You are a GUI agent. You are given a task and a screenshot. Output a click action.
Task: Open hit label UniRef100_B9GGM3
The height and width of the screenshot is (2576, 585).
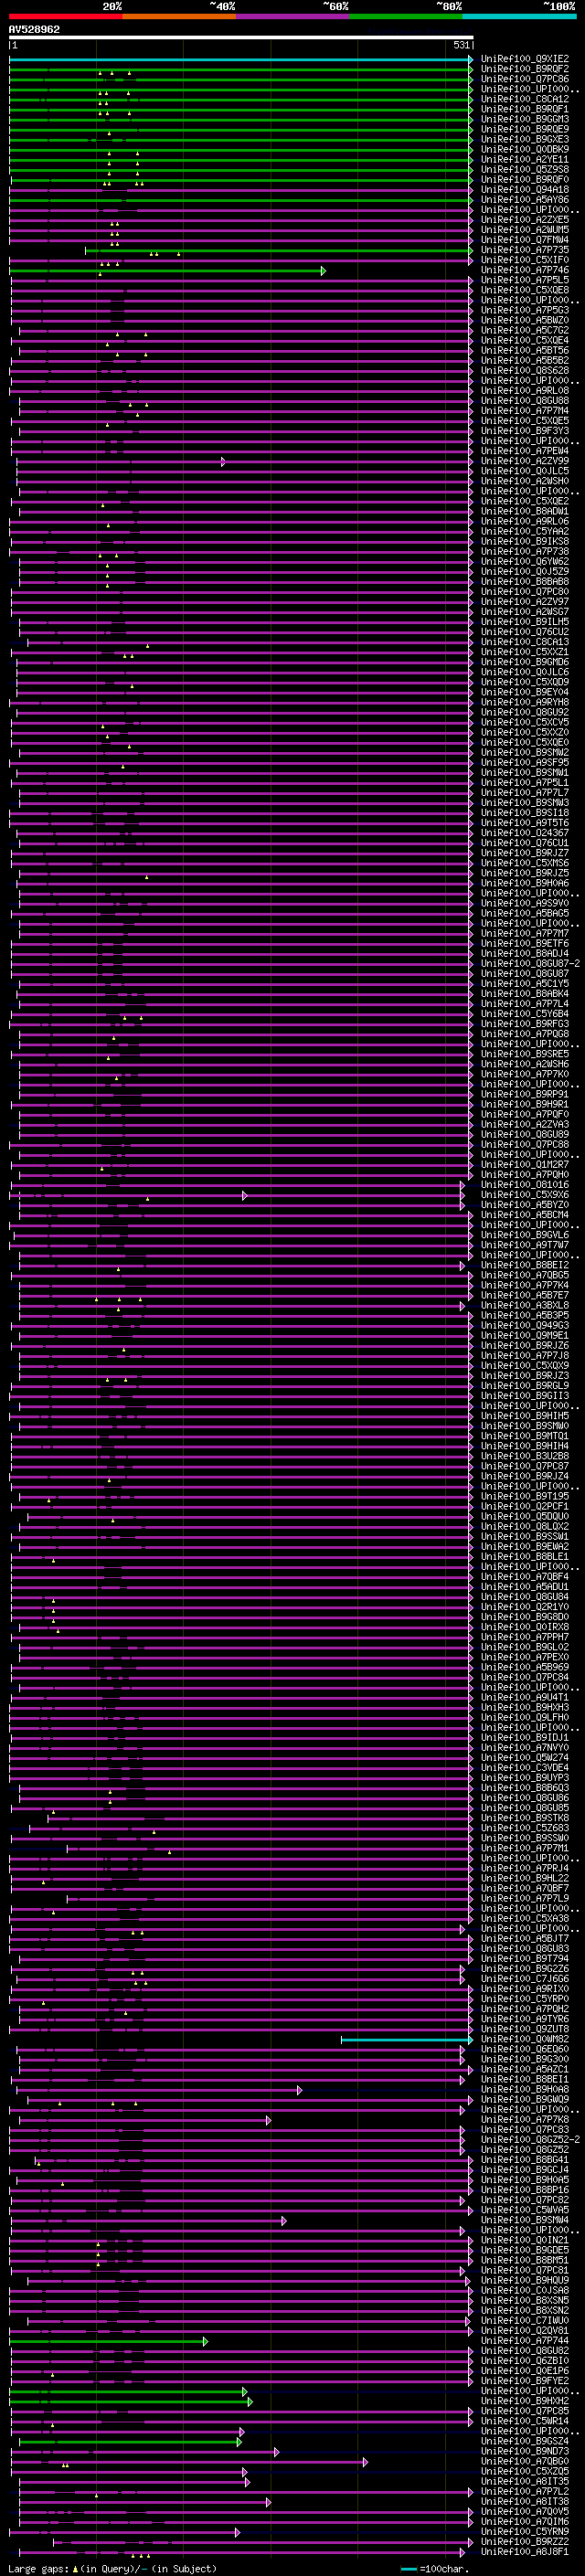click(x=525, y=119)
